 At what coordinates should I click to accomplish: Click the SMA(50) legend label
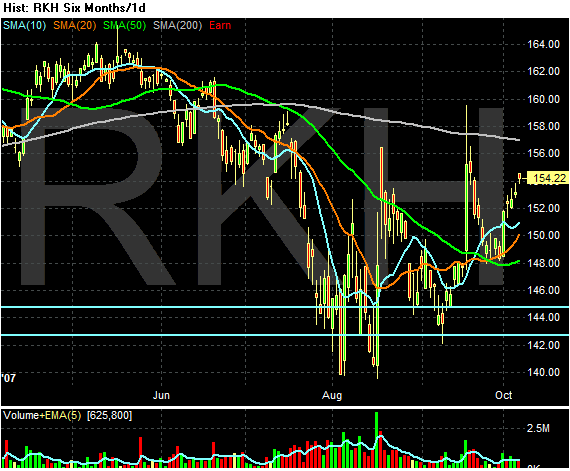tap(125, 25)
